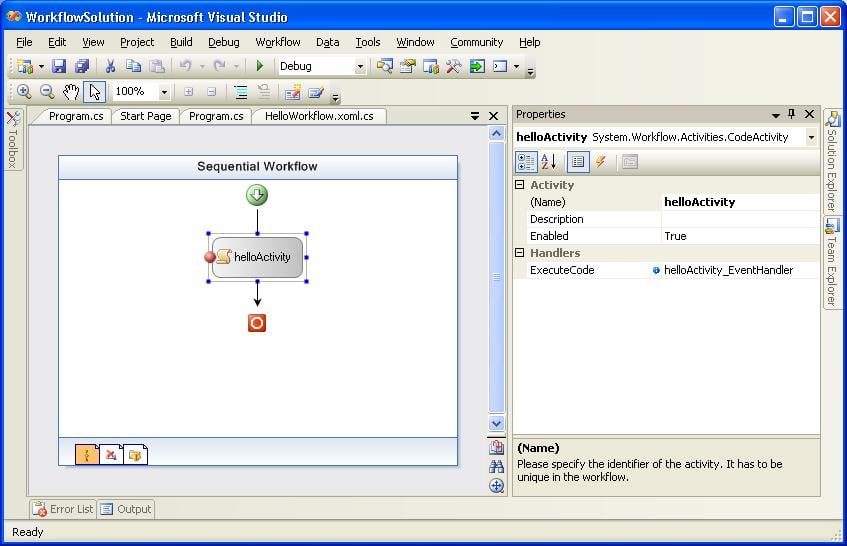Start debugging with green play icon
The height and width of the screenshot is (546, 847).
(x=260, y=66)
